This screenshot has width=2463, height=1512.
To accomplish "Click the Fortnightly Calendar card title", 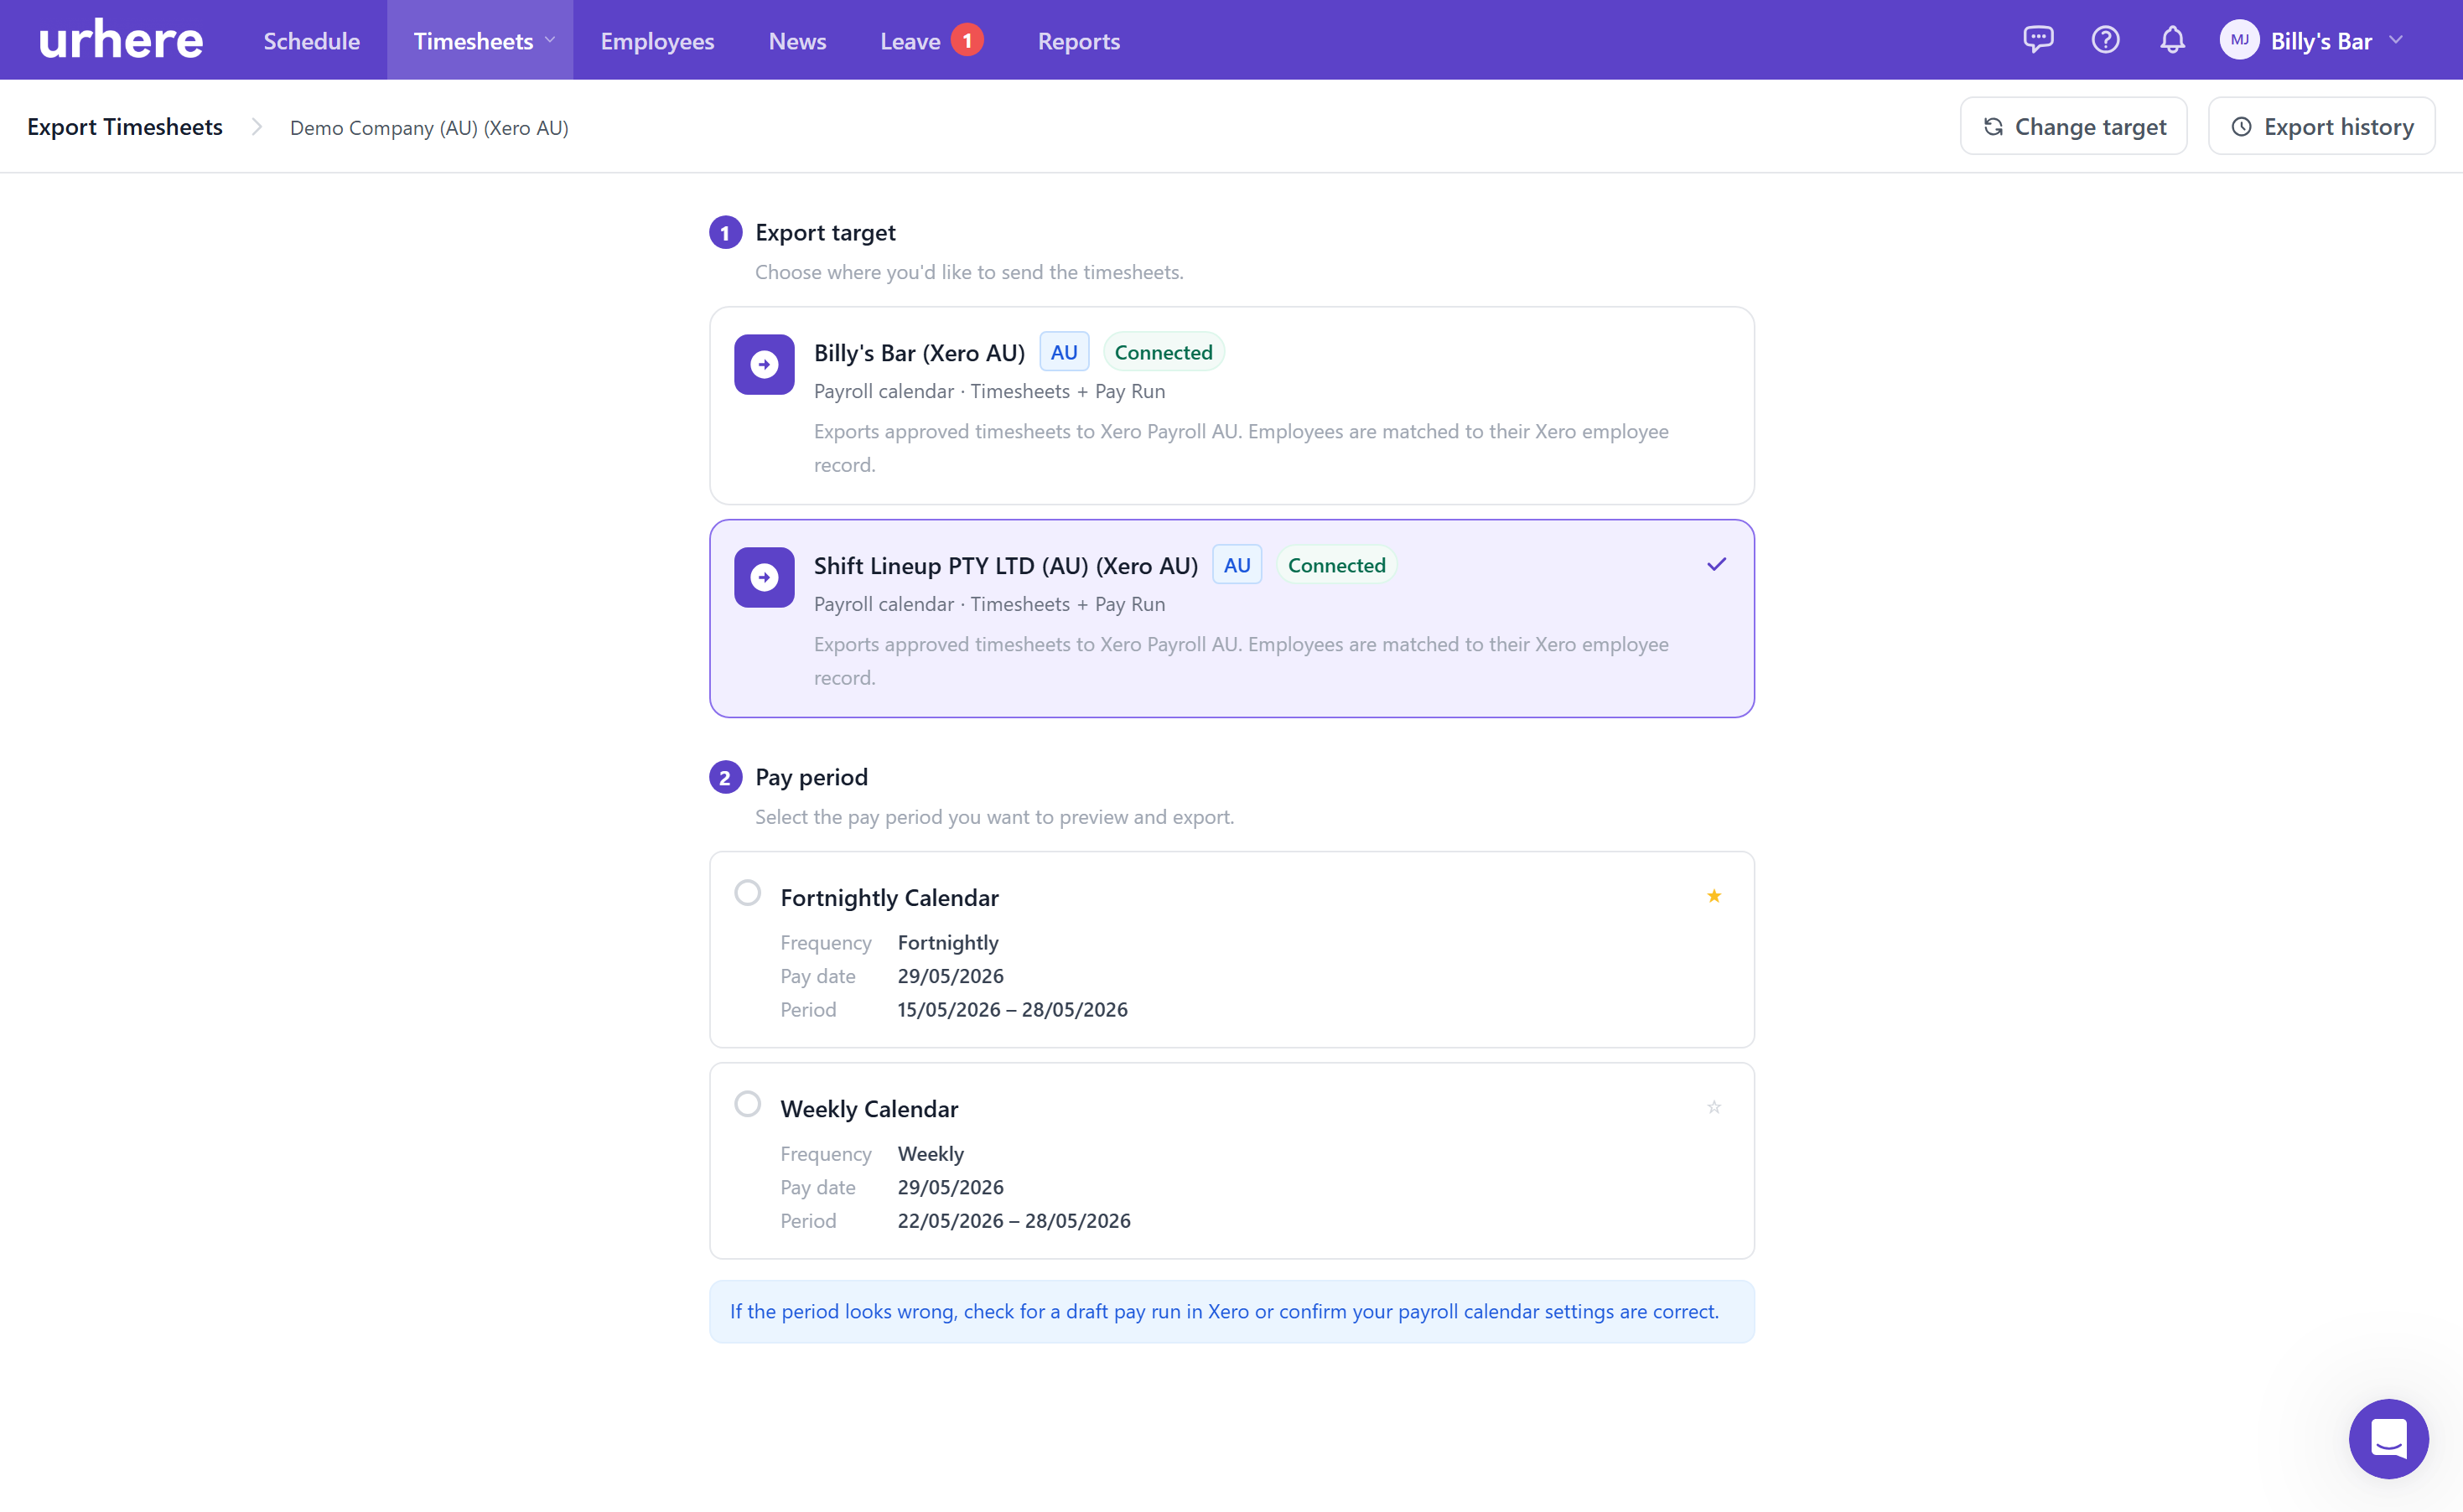I will [889, 898].
